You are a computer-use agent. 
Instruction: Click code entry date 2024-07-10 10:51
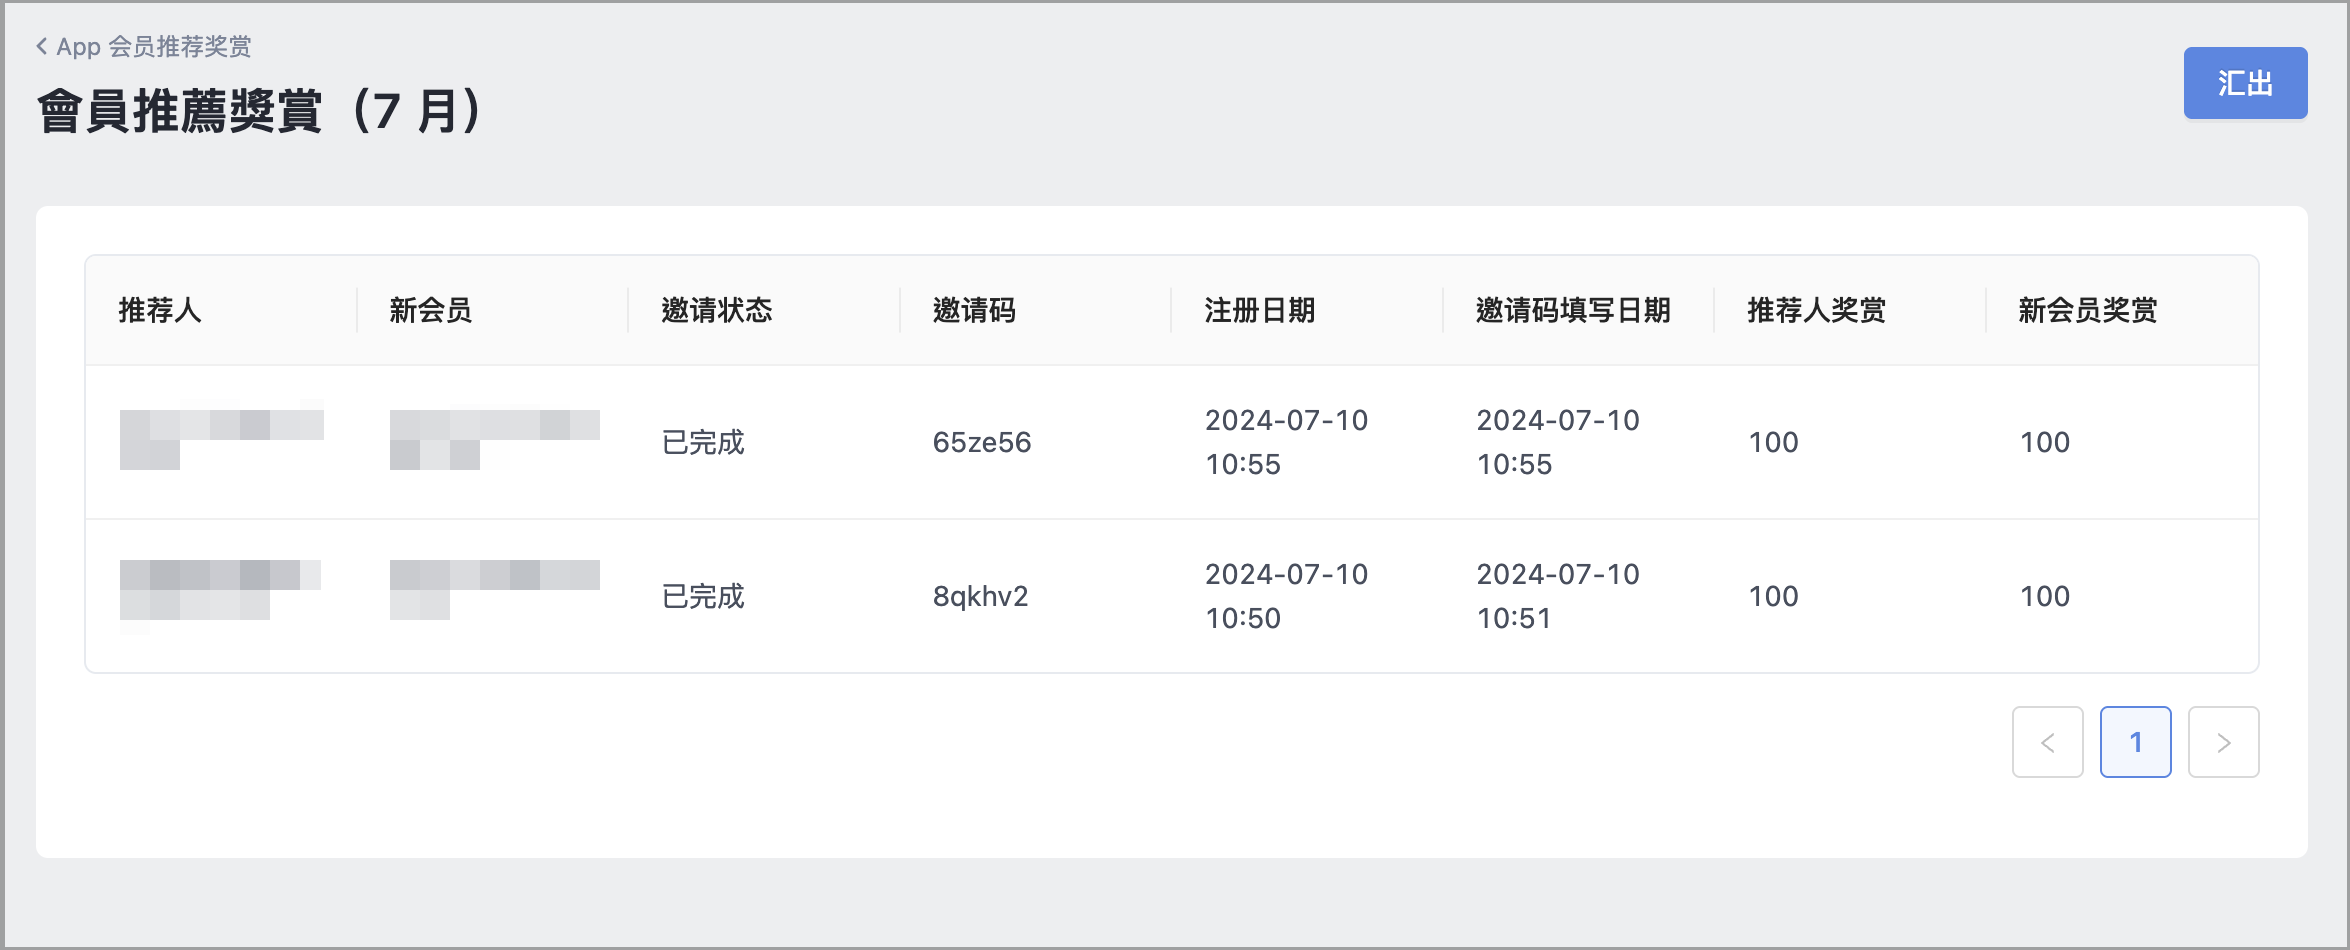pos(1558,596)
